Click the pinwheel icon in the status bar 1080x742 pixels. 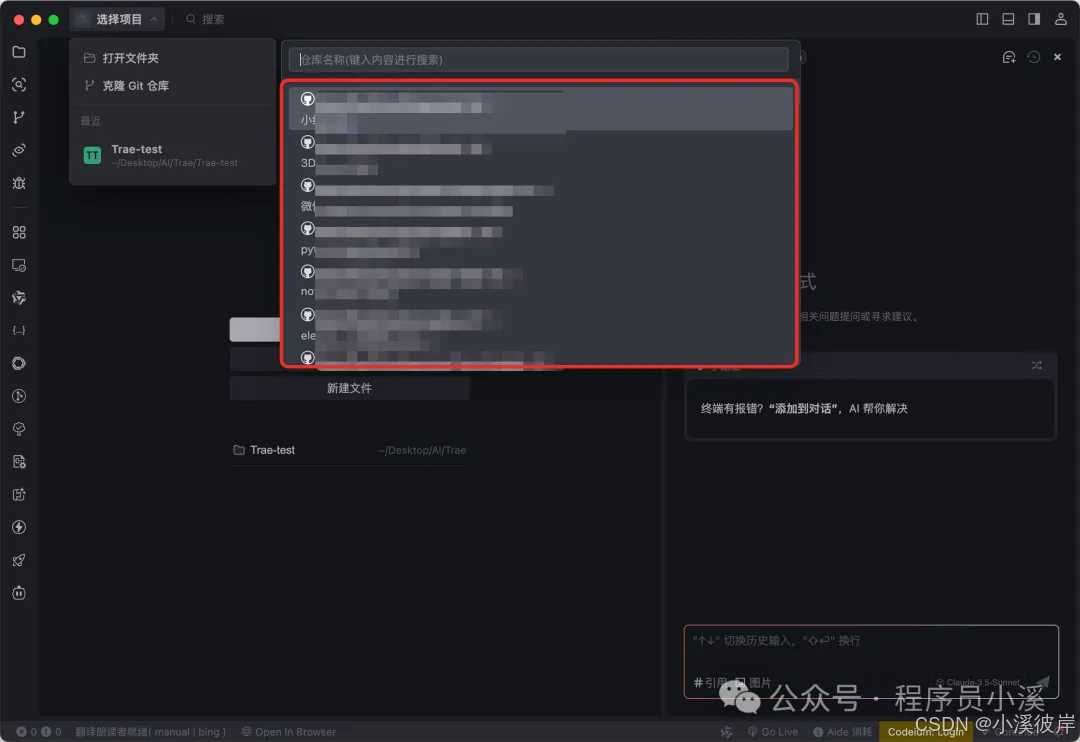(727, 732)
